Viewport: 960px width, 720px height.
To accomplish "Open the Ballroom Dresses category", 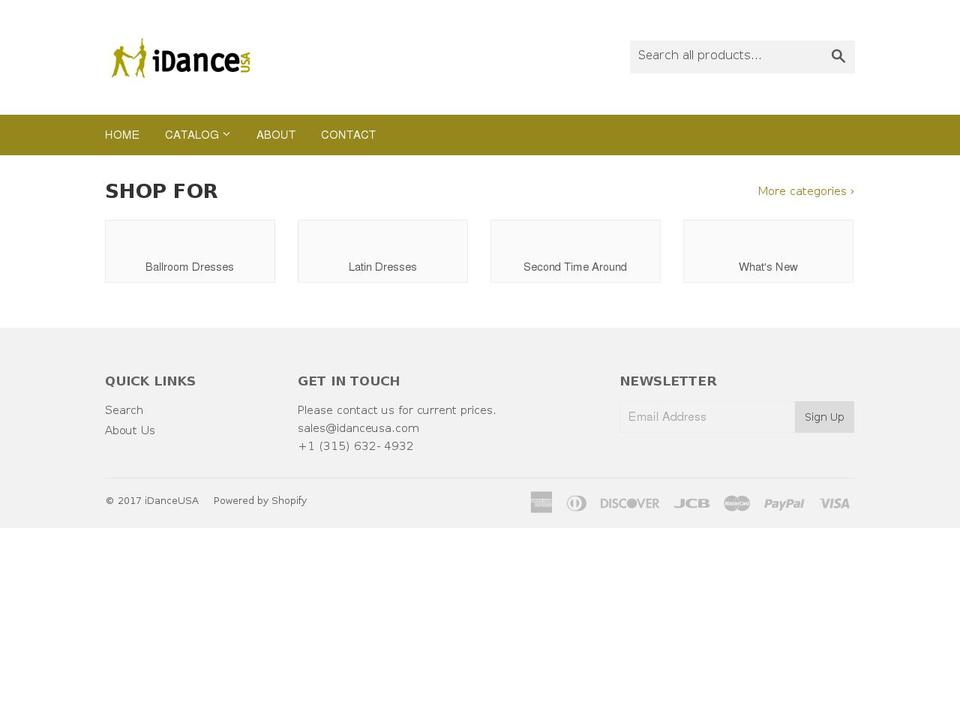I will (190, 251).
